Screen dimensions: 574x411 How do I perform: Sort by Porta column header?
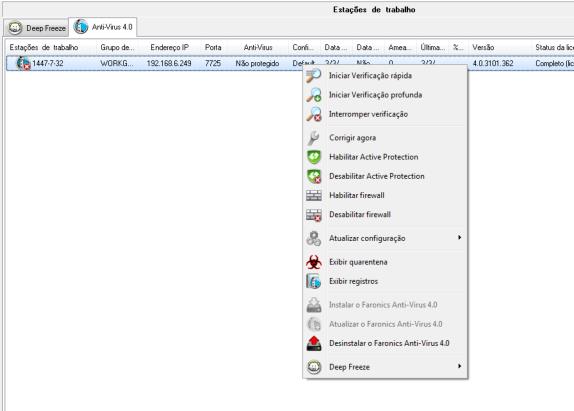pos(213,48)
